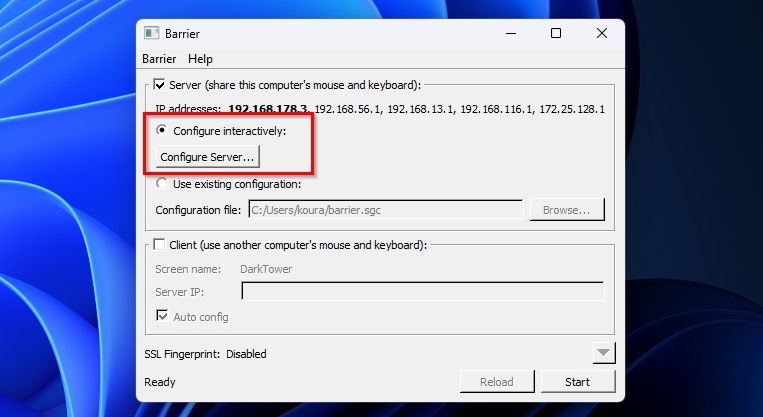This screenshot has width=763, height=417.
Task: Click the Reload button
Action: point(497,382)
